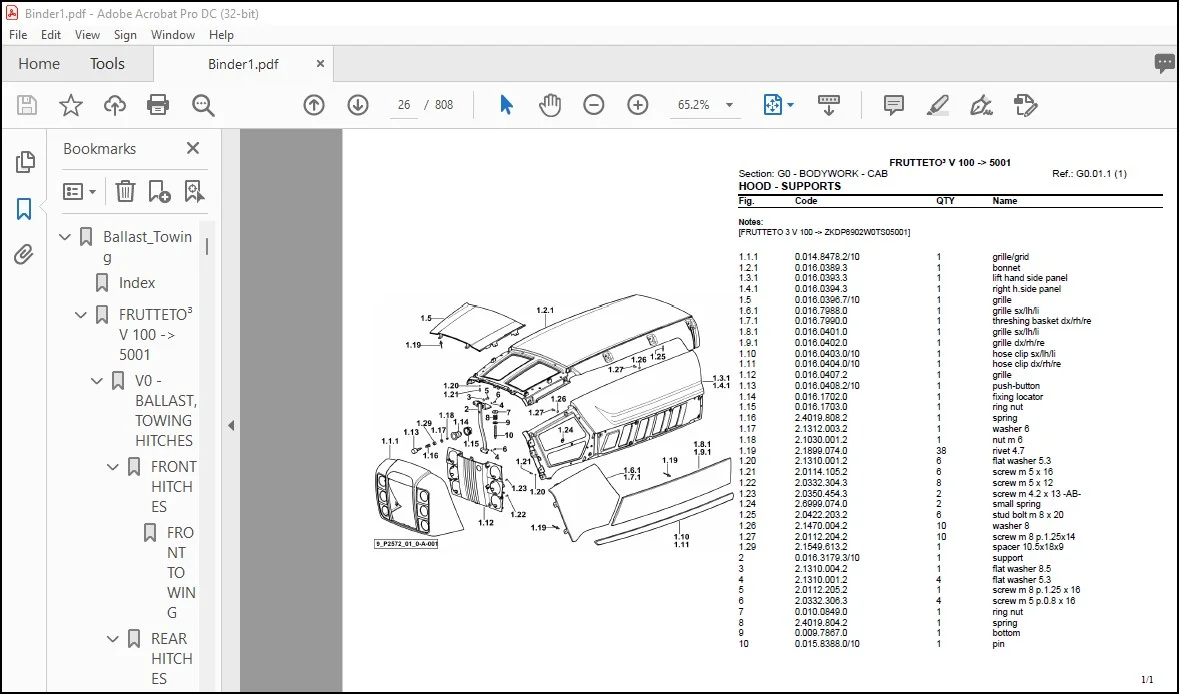Open the Edit menu
The width and height of the screenshot is (1179, 694).
pos(50,35)
